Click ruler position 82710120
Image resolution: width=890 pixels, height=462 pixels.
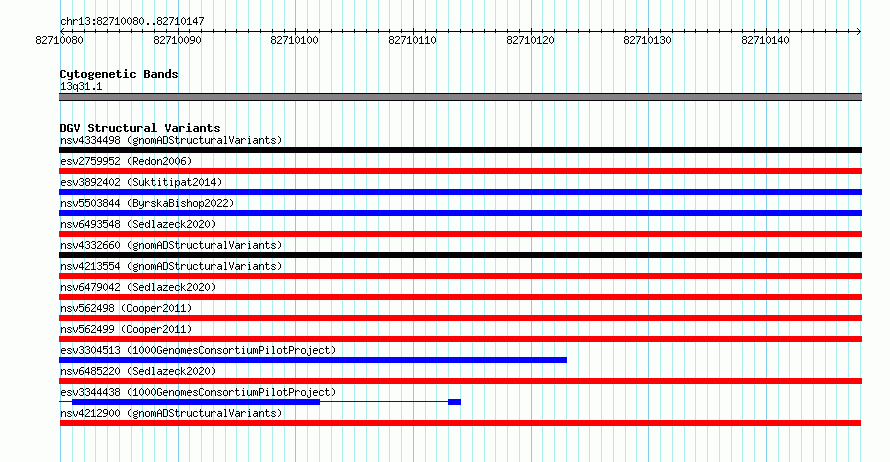(530, 40)
